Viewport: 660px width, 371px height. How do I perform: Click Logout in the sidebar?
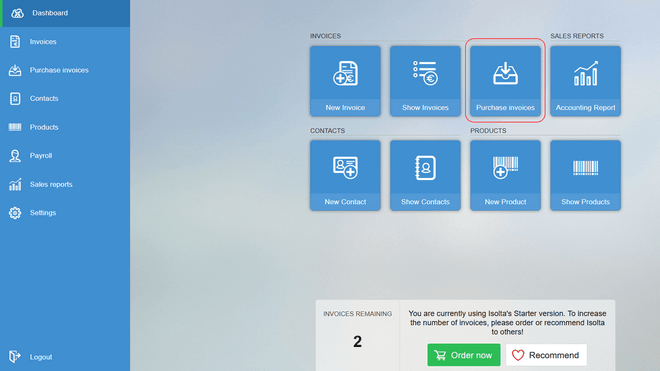click(65, 357)
